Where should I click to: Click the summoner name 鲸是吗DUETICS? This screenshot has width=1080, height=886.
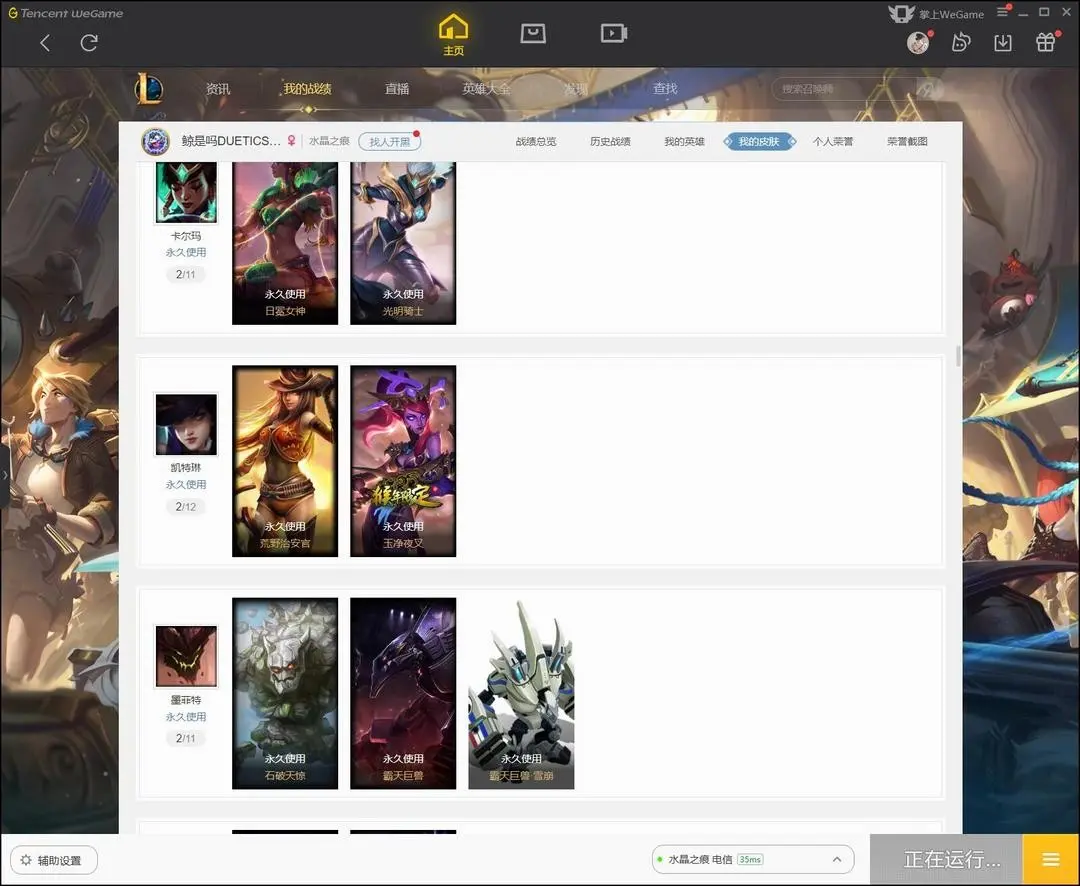coord(231,141)
